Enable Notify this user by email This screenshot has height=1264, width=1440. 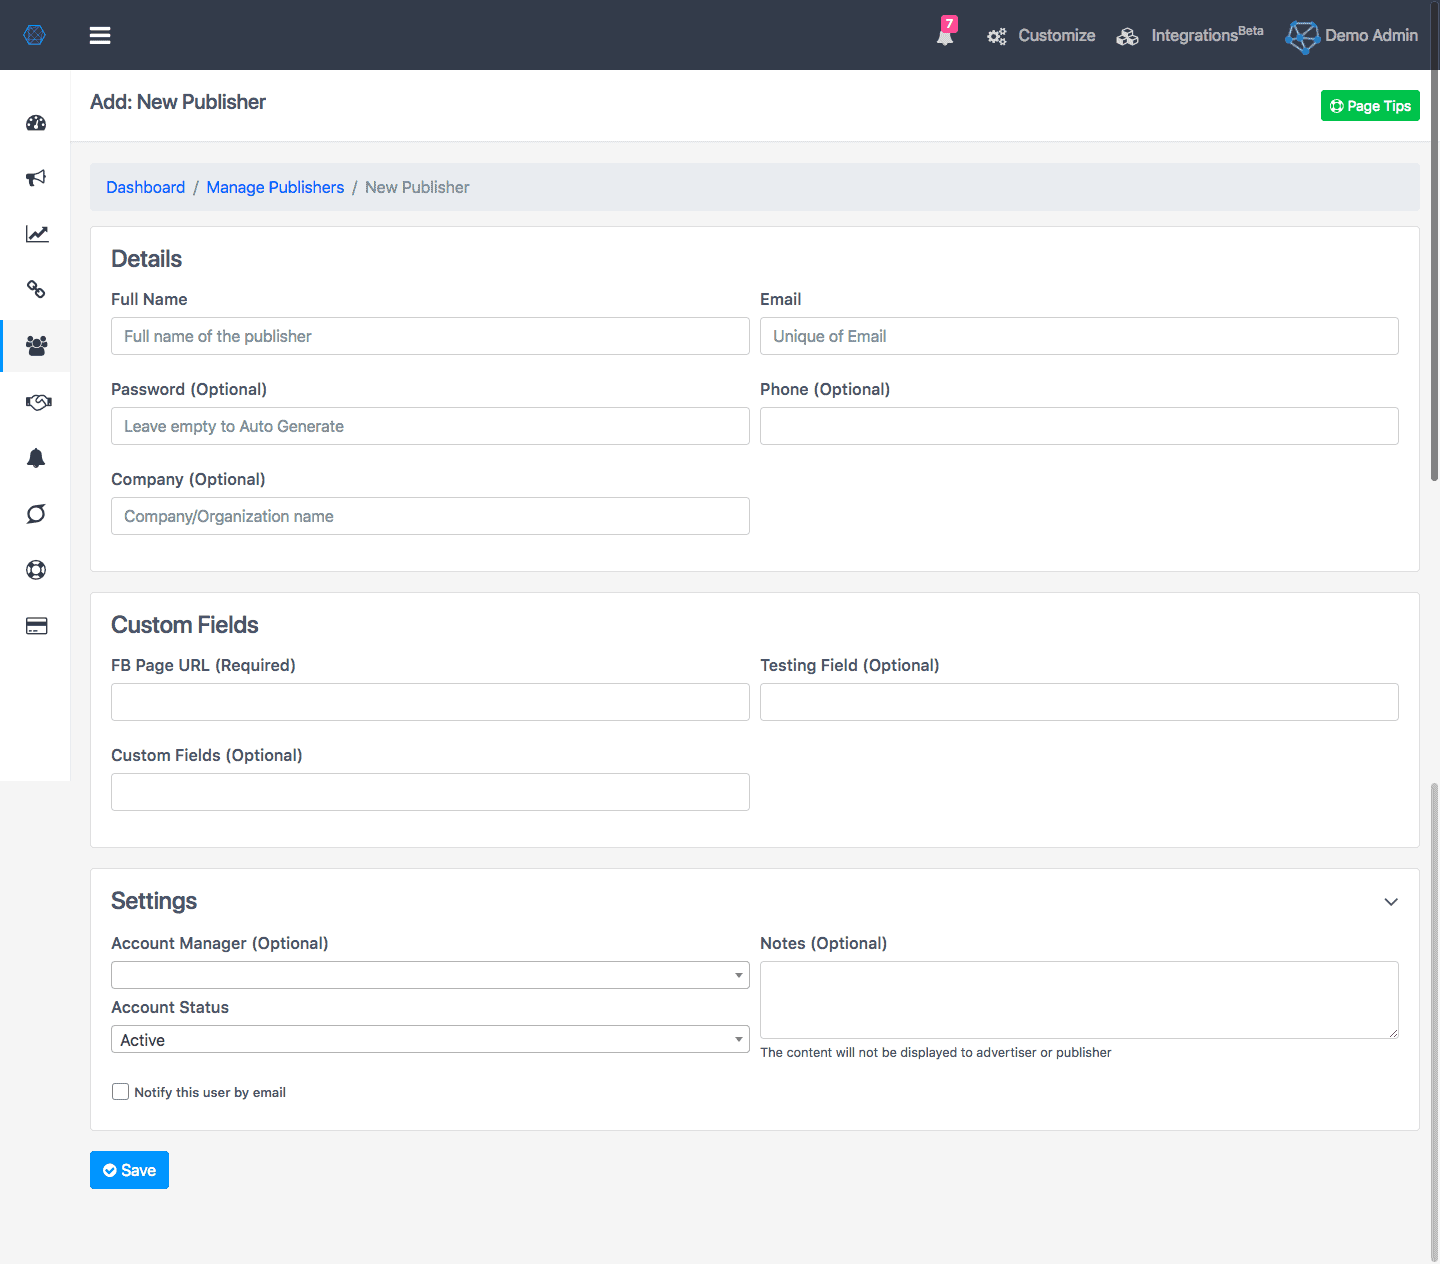click(121, 1092)
